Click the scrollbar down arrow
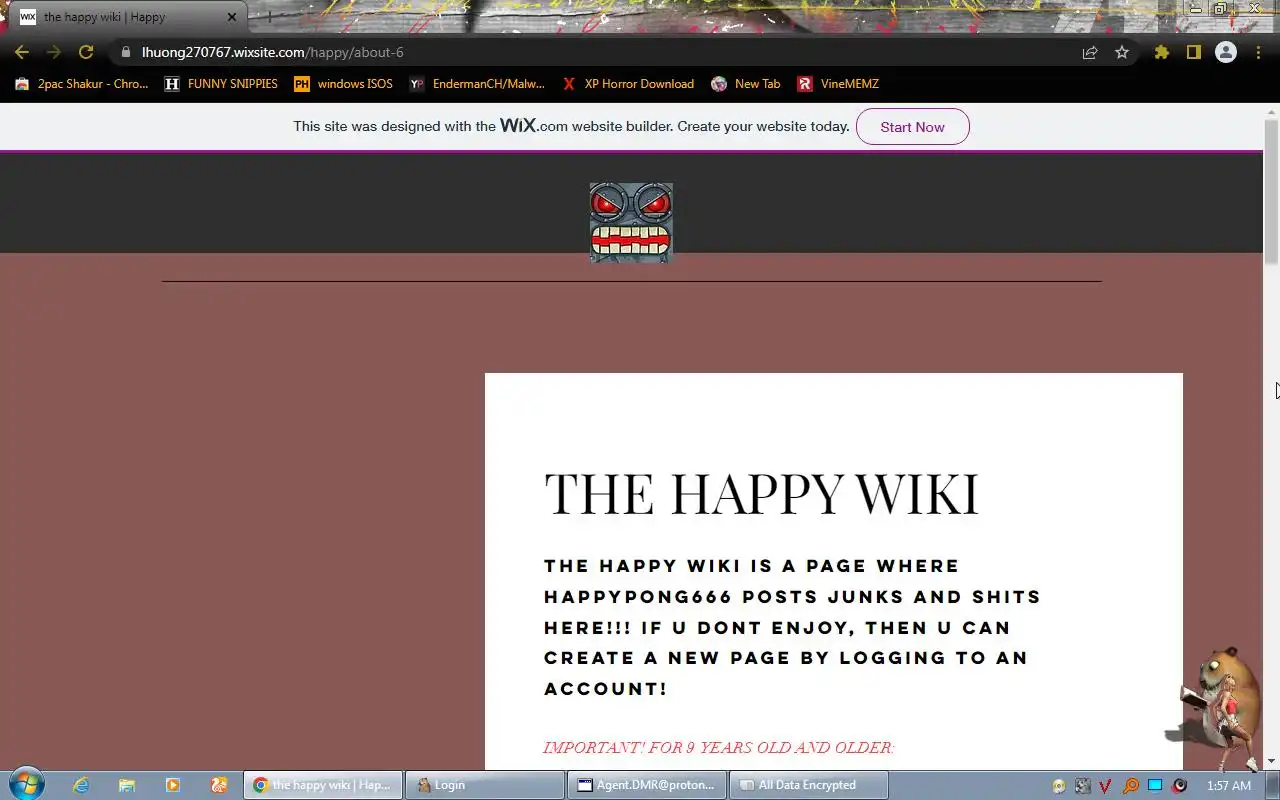This screenshot has width=1280, height=800. pyautogui.click(x=1271, y=762)
